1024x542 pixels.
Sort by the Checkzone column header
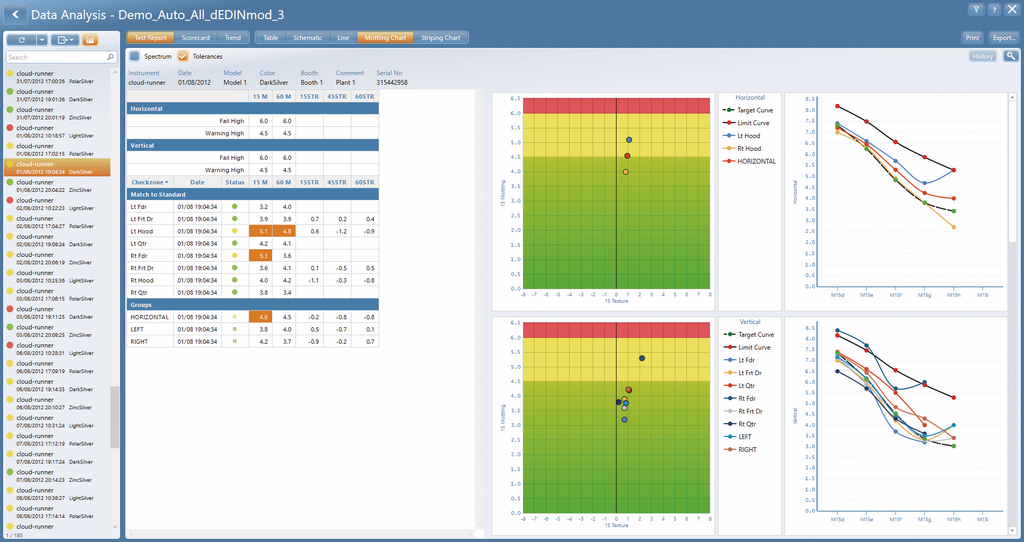pyautogui.click(x=150, y=182)
